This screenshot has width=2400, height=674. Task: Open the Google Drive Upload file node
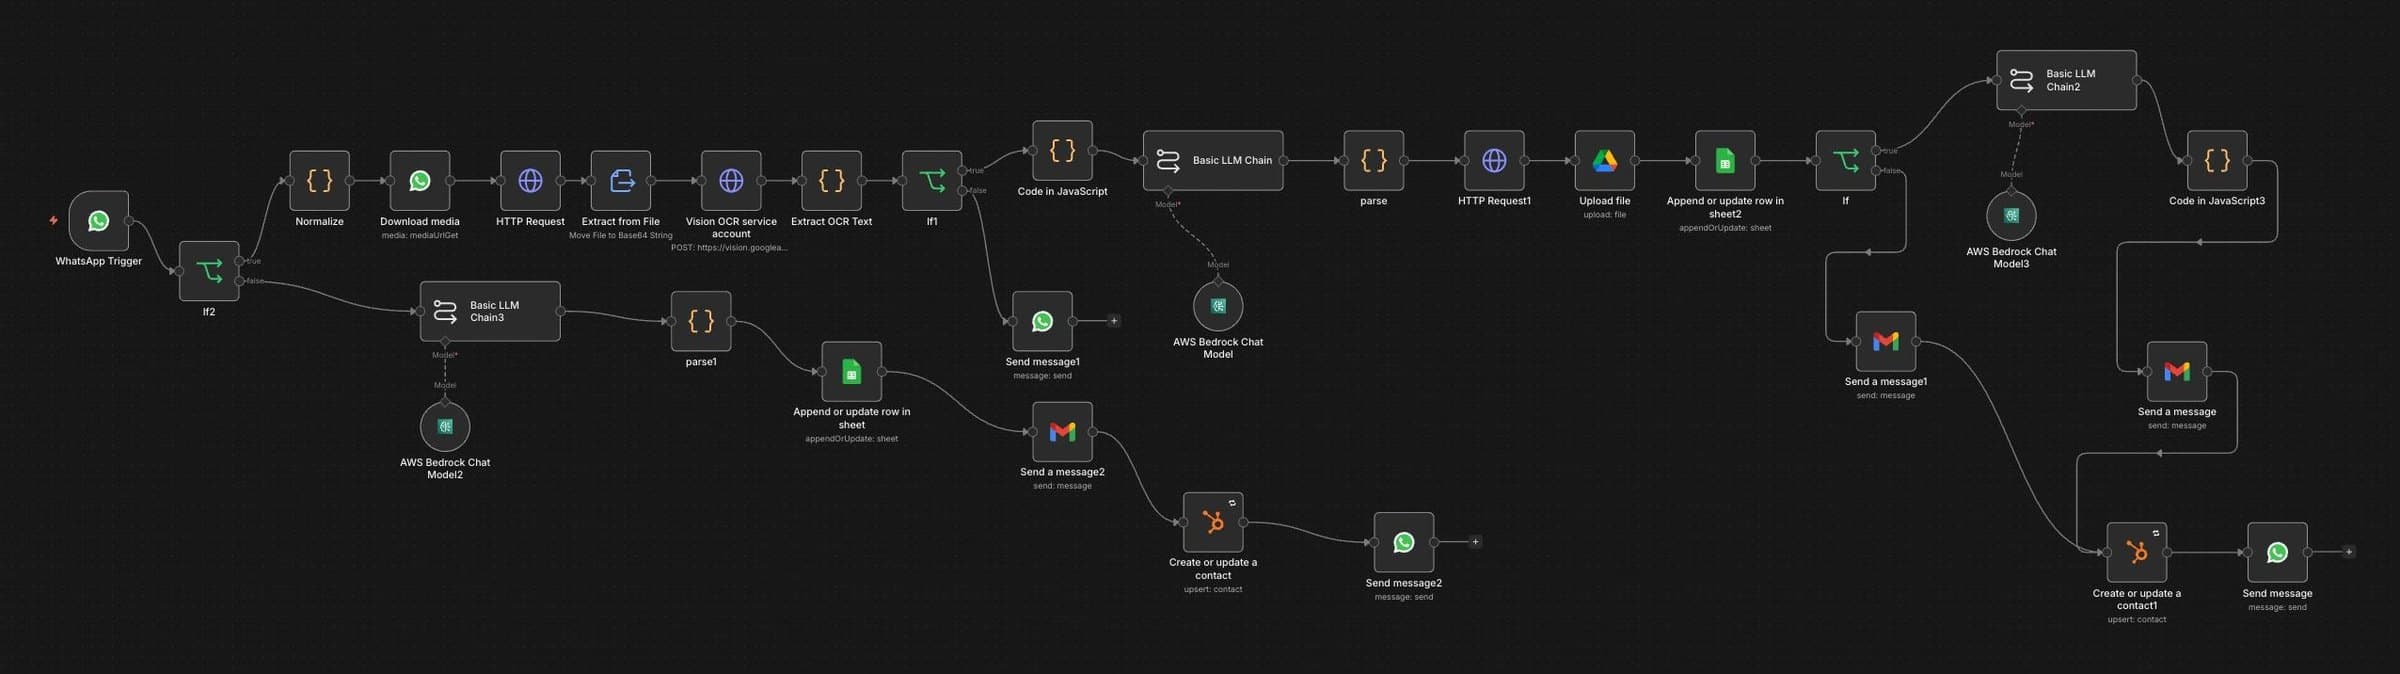[x=1605, y=161]
